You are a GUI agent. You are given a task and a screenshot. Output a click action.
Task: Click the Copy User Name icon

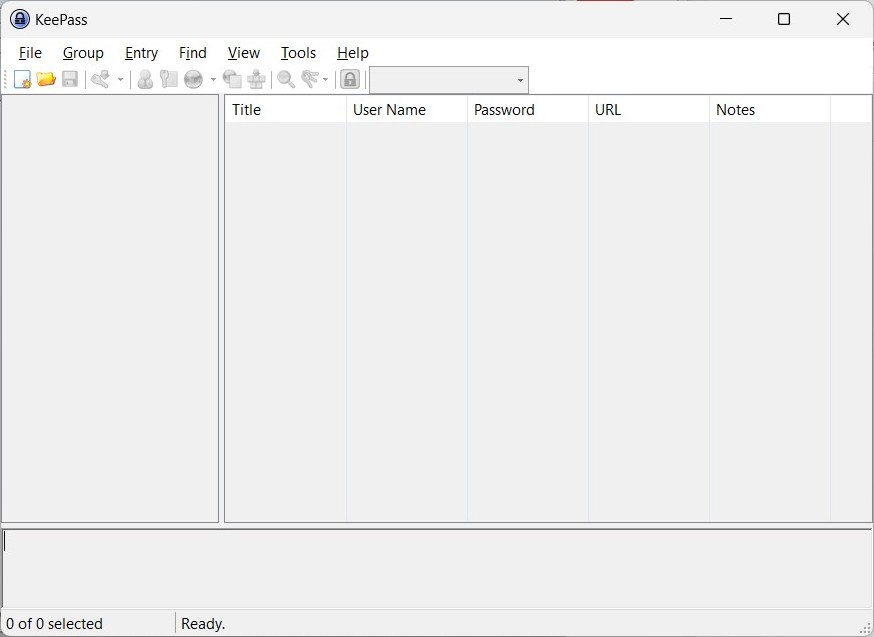[145, 80]
